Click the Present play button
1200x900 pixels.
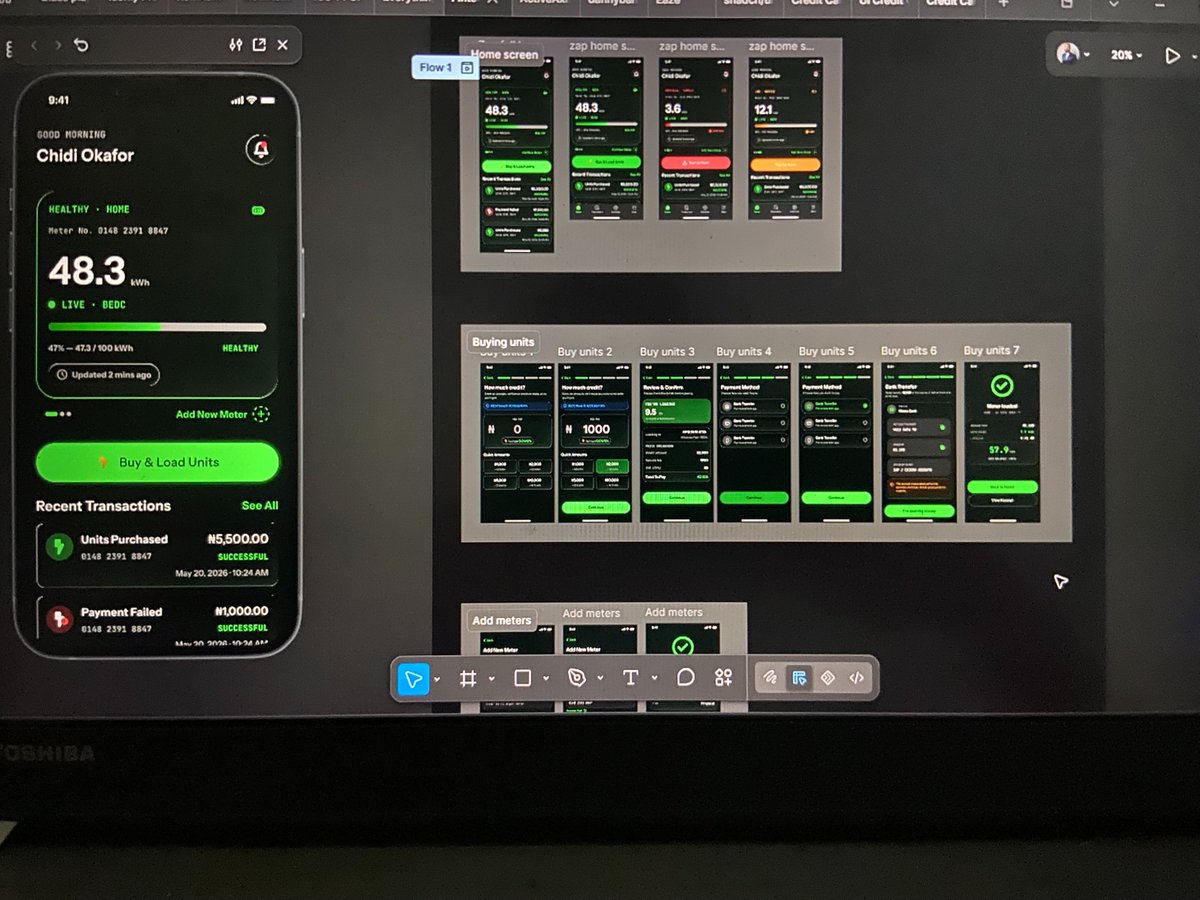pos(1172,55)
